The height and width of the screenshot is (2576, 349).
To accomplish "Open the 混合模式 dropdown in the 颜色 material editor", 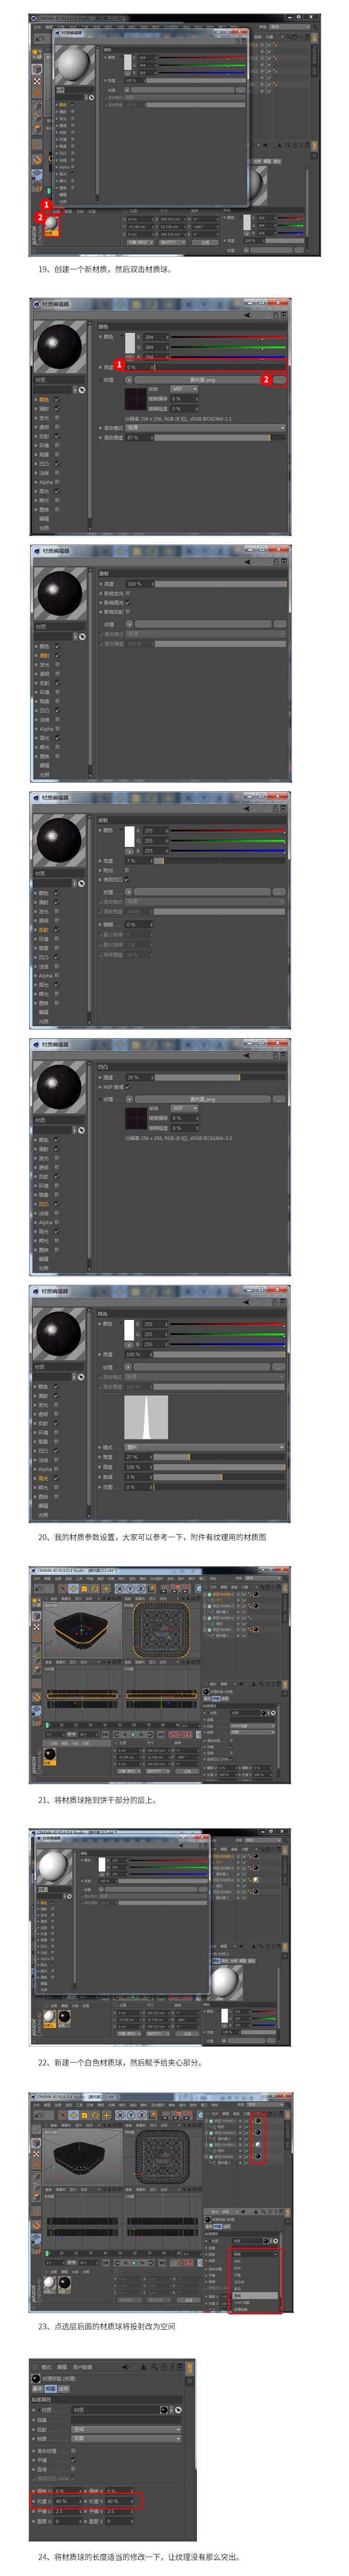I will coord(206,427).
